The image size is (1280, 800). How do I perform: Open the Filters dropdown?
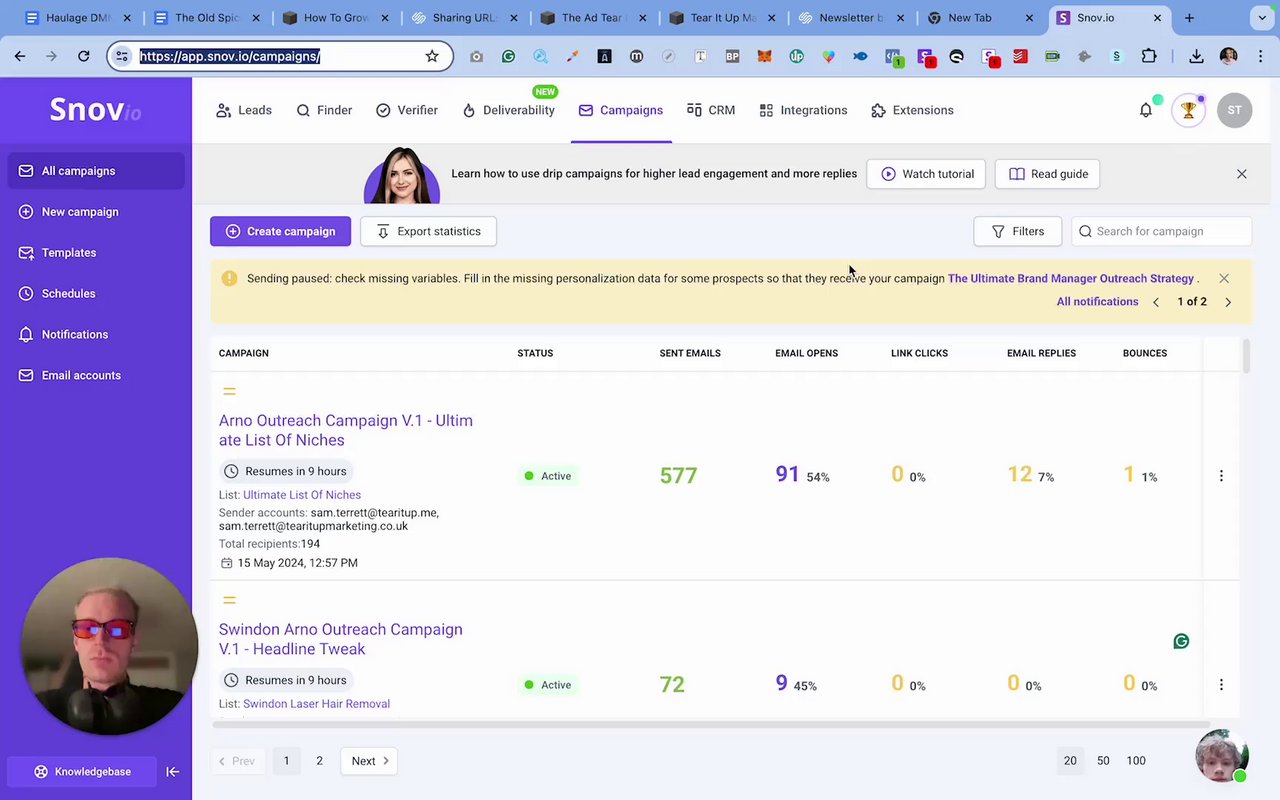click(1017, 231)
